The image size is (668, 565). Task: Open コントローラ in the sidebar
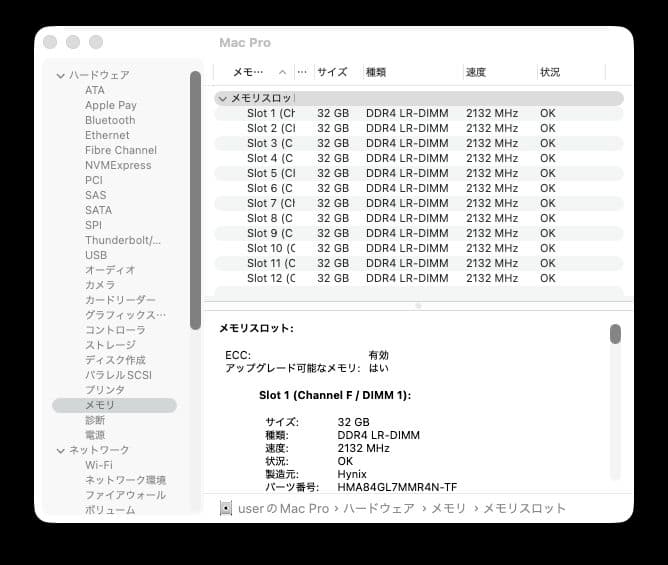115,330
